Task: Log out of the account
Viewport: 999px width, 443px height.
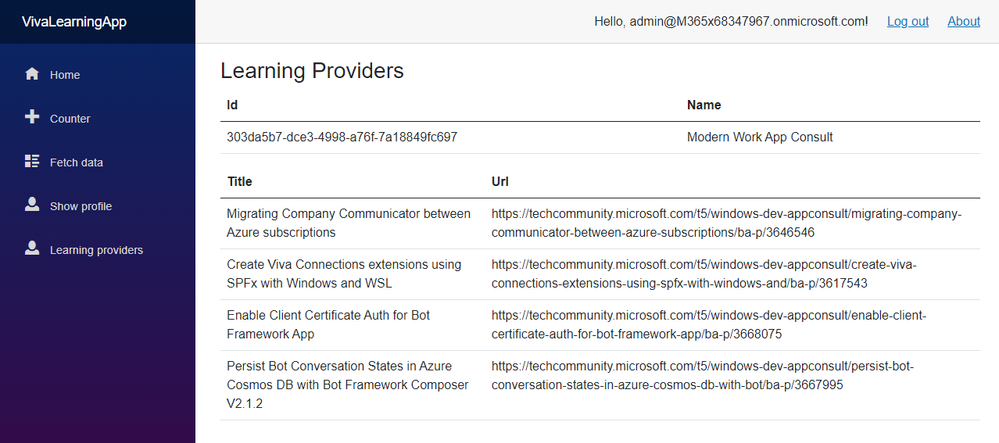Action: (x=908, y=22)
